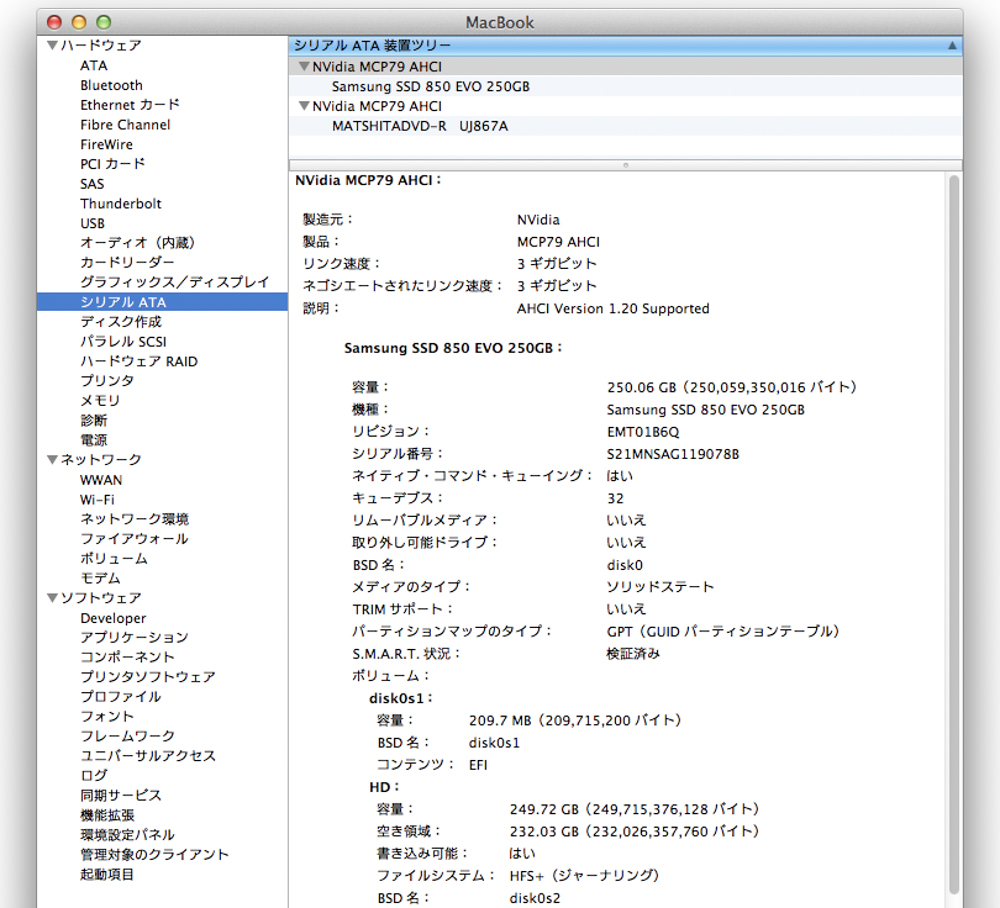Open ディスク作成 section
Image resolution: width=1000 pixels, height=908 pixels.
click(121, 321)
